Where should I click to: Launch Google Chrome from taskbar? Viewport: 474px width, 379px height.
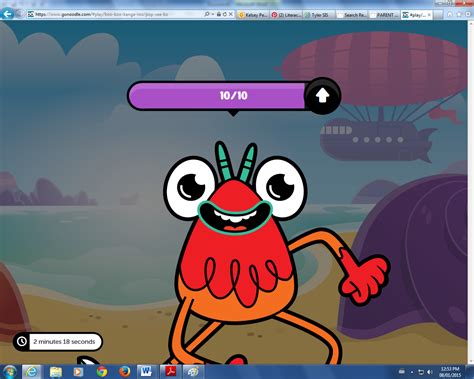click(102, 371)
